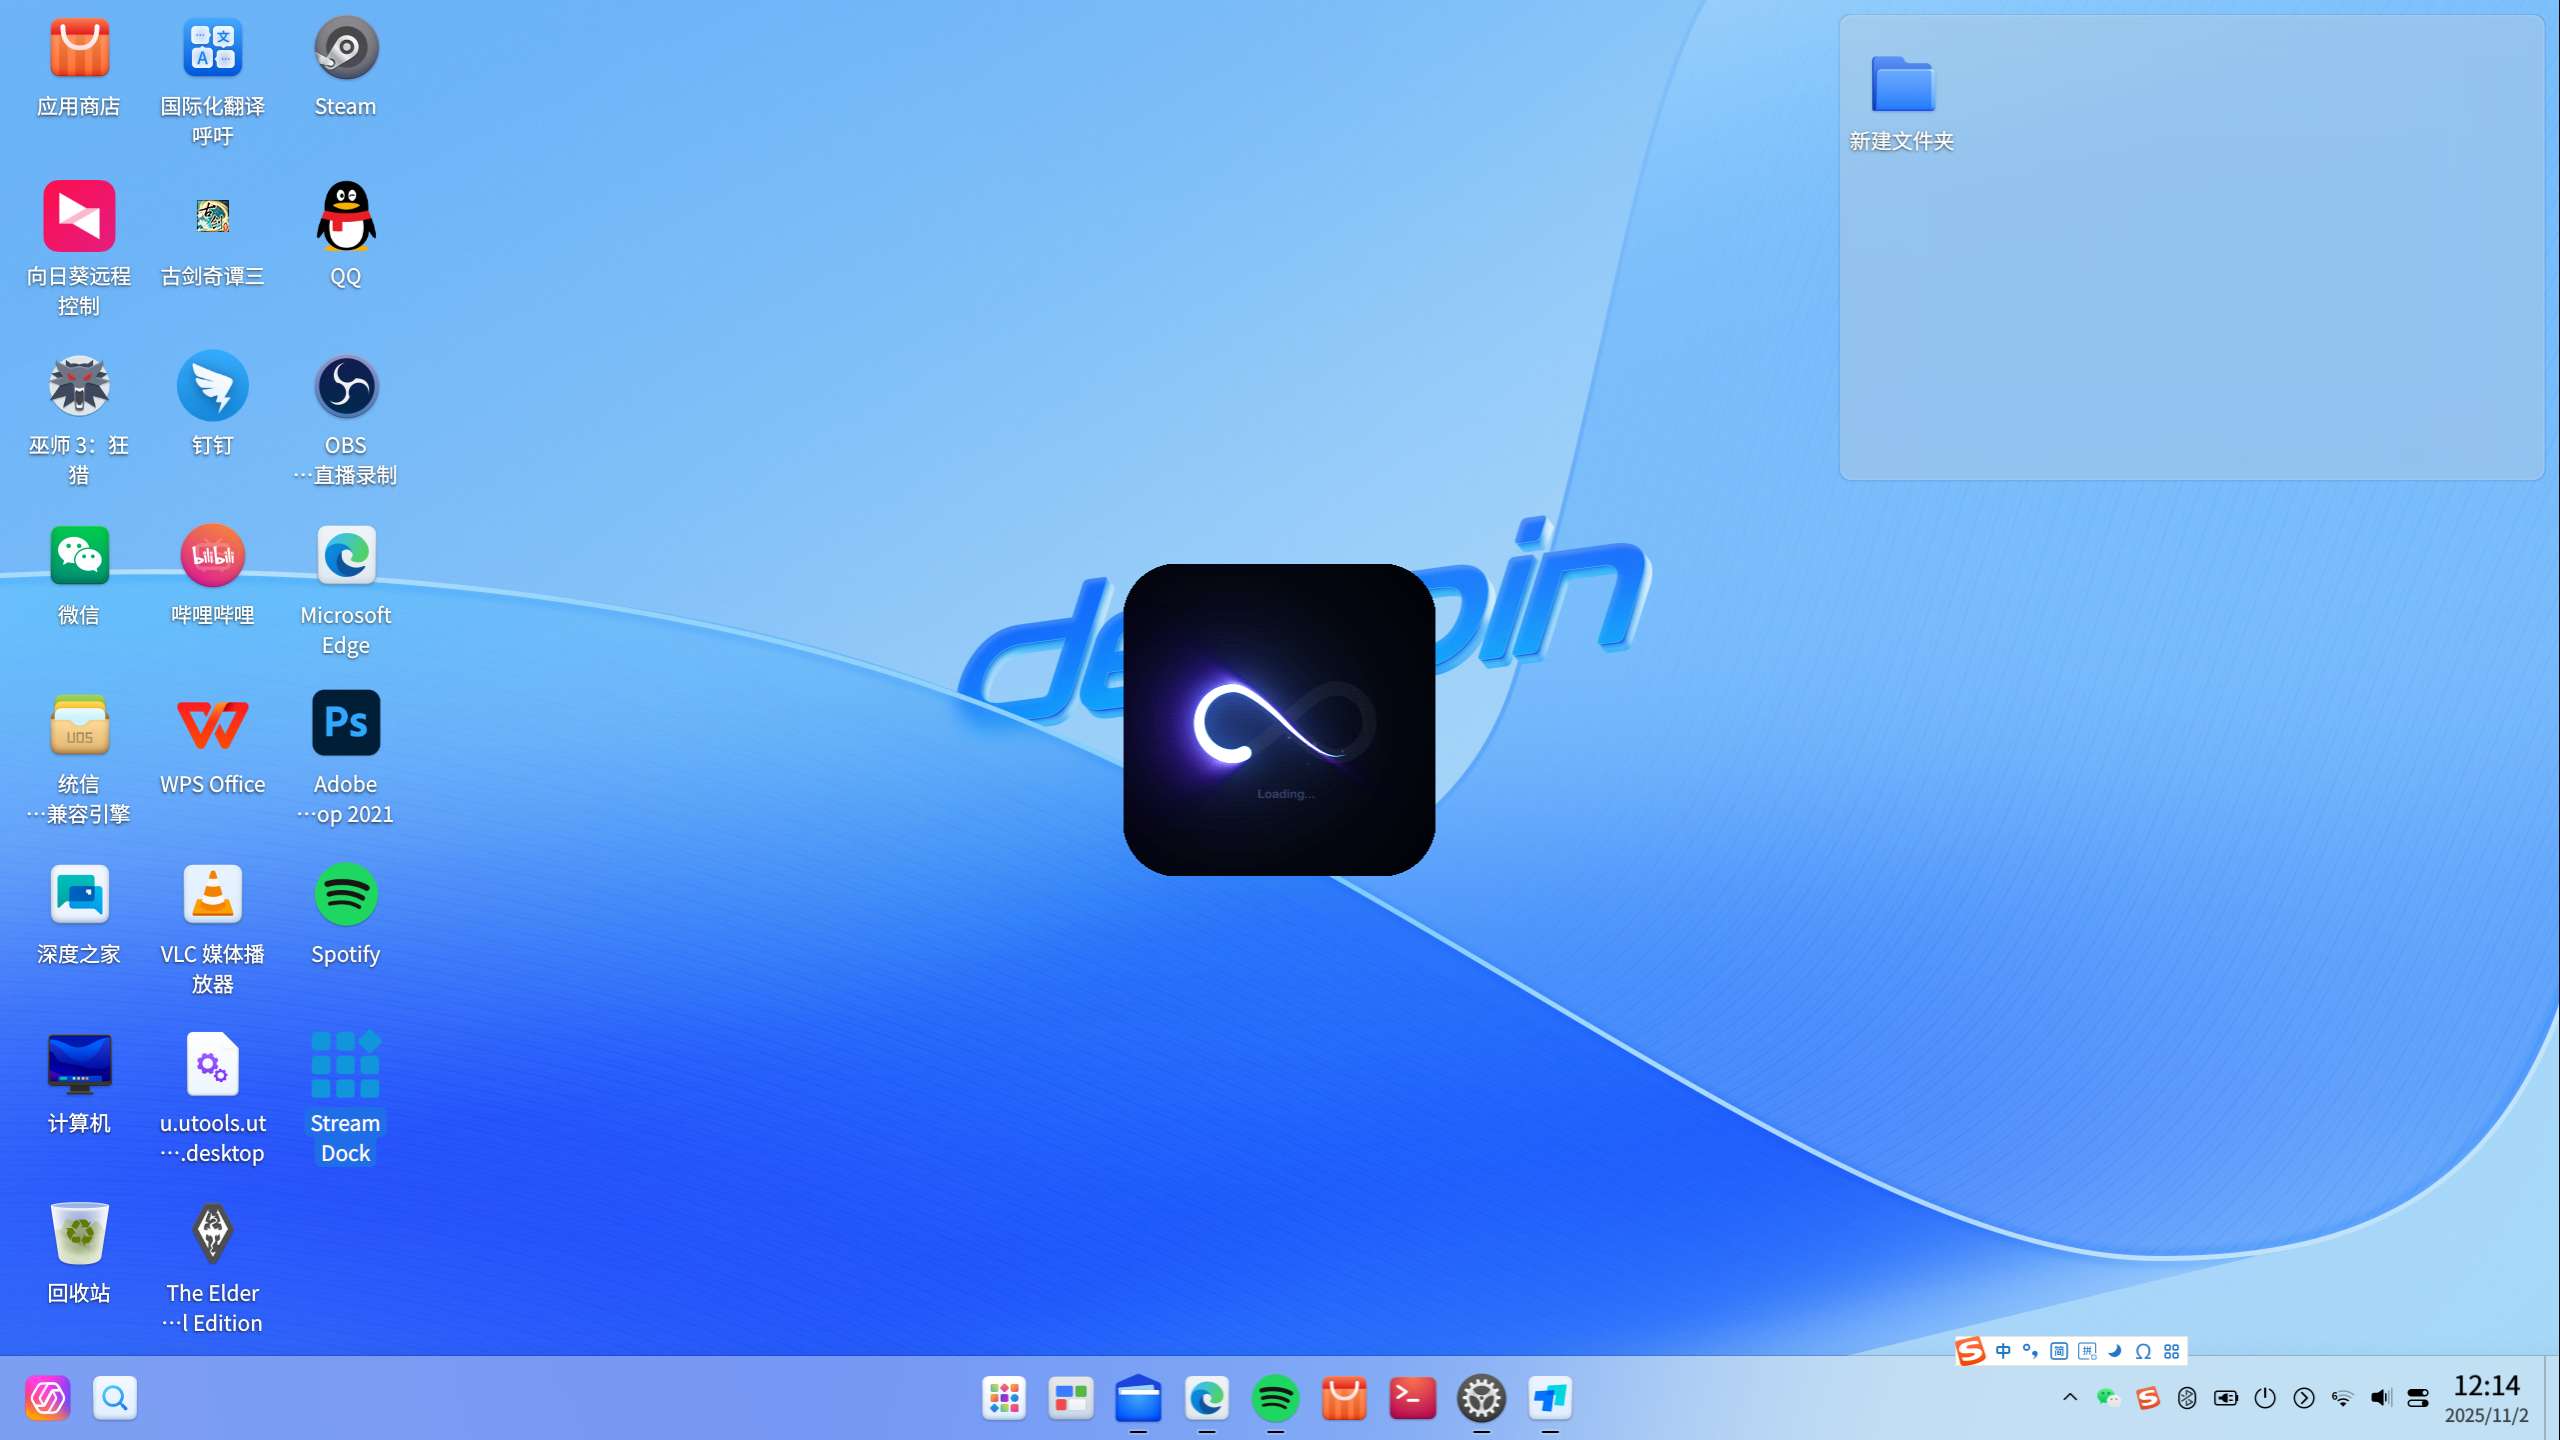2560x1440 pixels.
Task: Toggle the moon night-mode icon in the Sogou bar
Action: [2115, 1351]
